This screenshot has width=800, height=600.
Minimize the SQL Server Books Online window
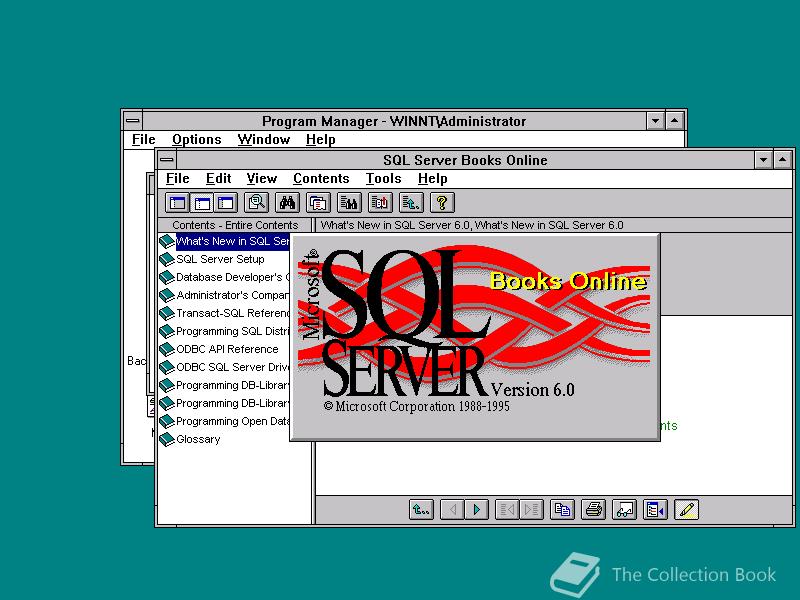pos(763,160)
